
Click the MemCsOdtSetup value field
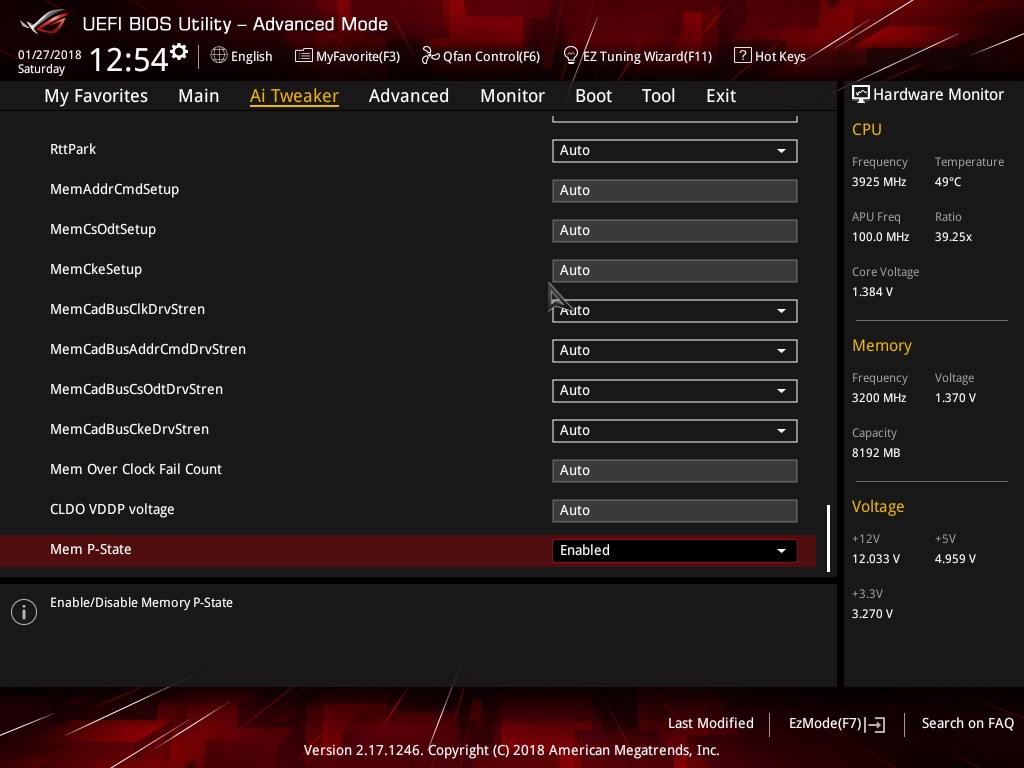(675, 231)
